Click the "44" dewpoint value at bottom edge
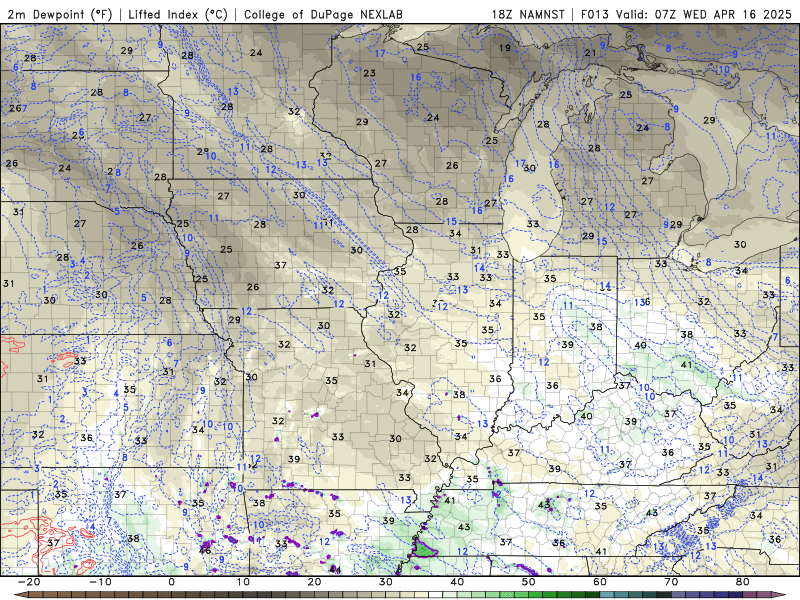 (335, 569)
